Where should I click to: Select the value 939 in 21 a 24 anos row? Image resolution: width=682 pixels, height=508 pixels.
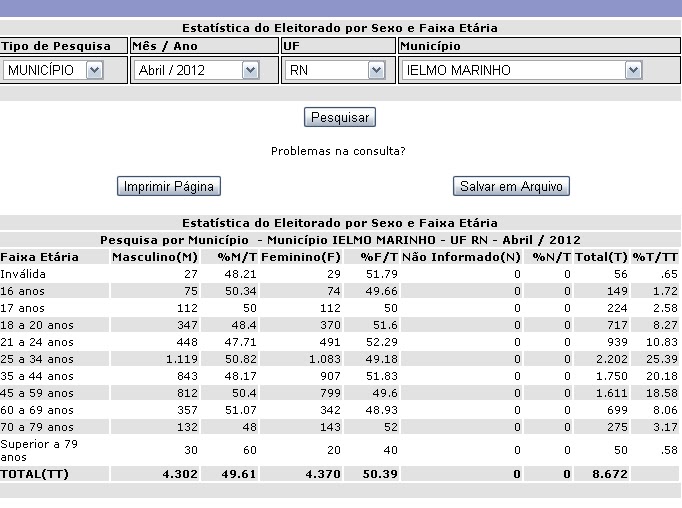pos(617,342)
